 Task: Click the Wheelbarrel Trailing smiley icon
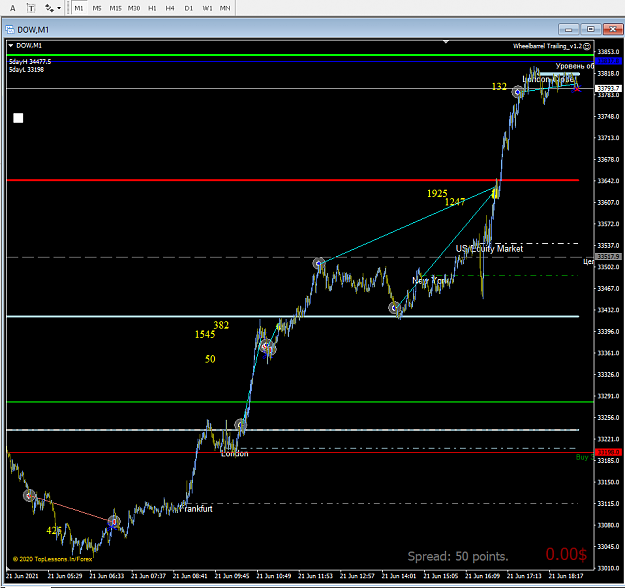coord(587,46)
